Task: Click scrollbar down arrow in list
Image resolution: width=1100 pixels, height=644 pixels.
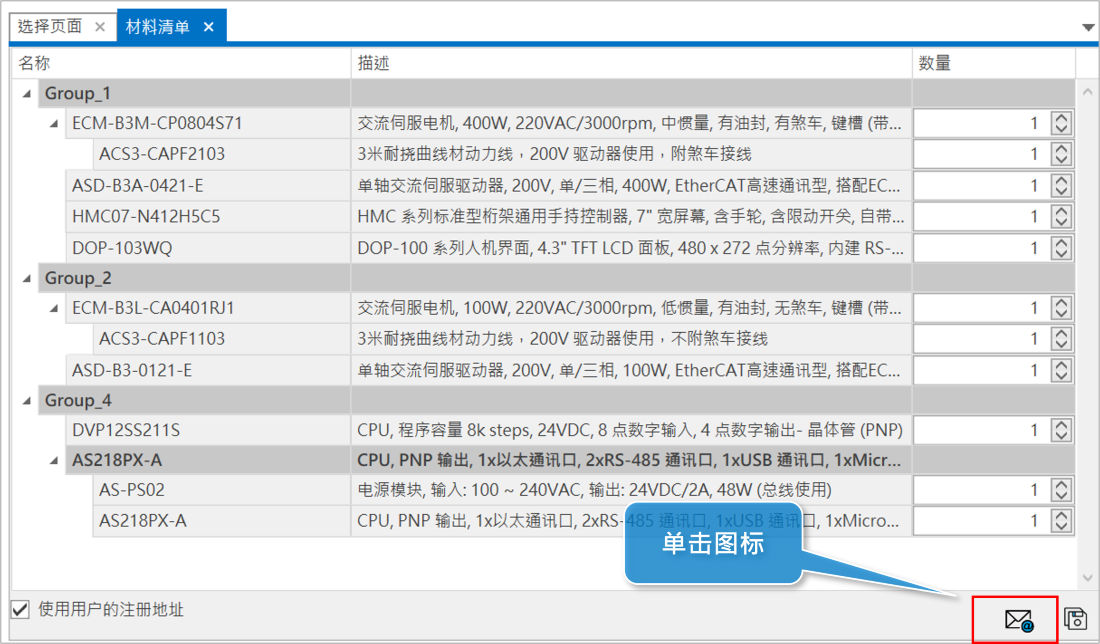Action: (x=1088, y=578)
